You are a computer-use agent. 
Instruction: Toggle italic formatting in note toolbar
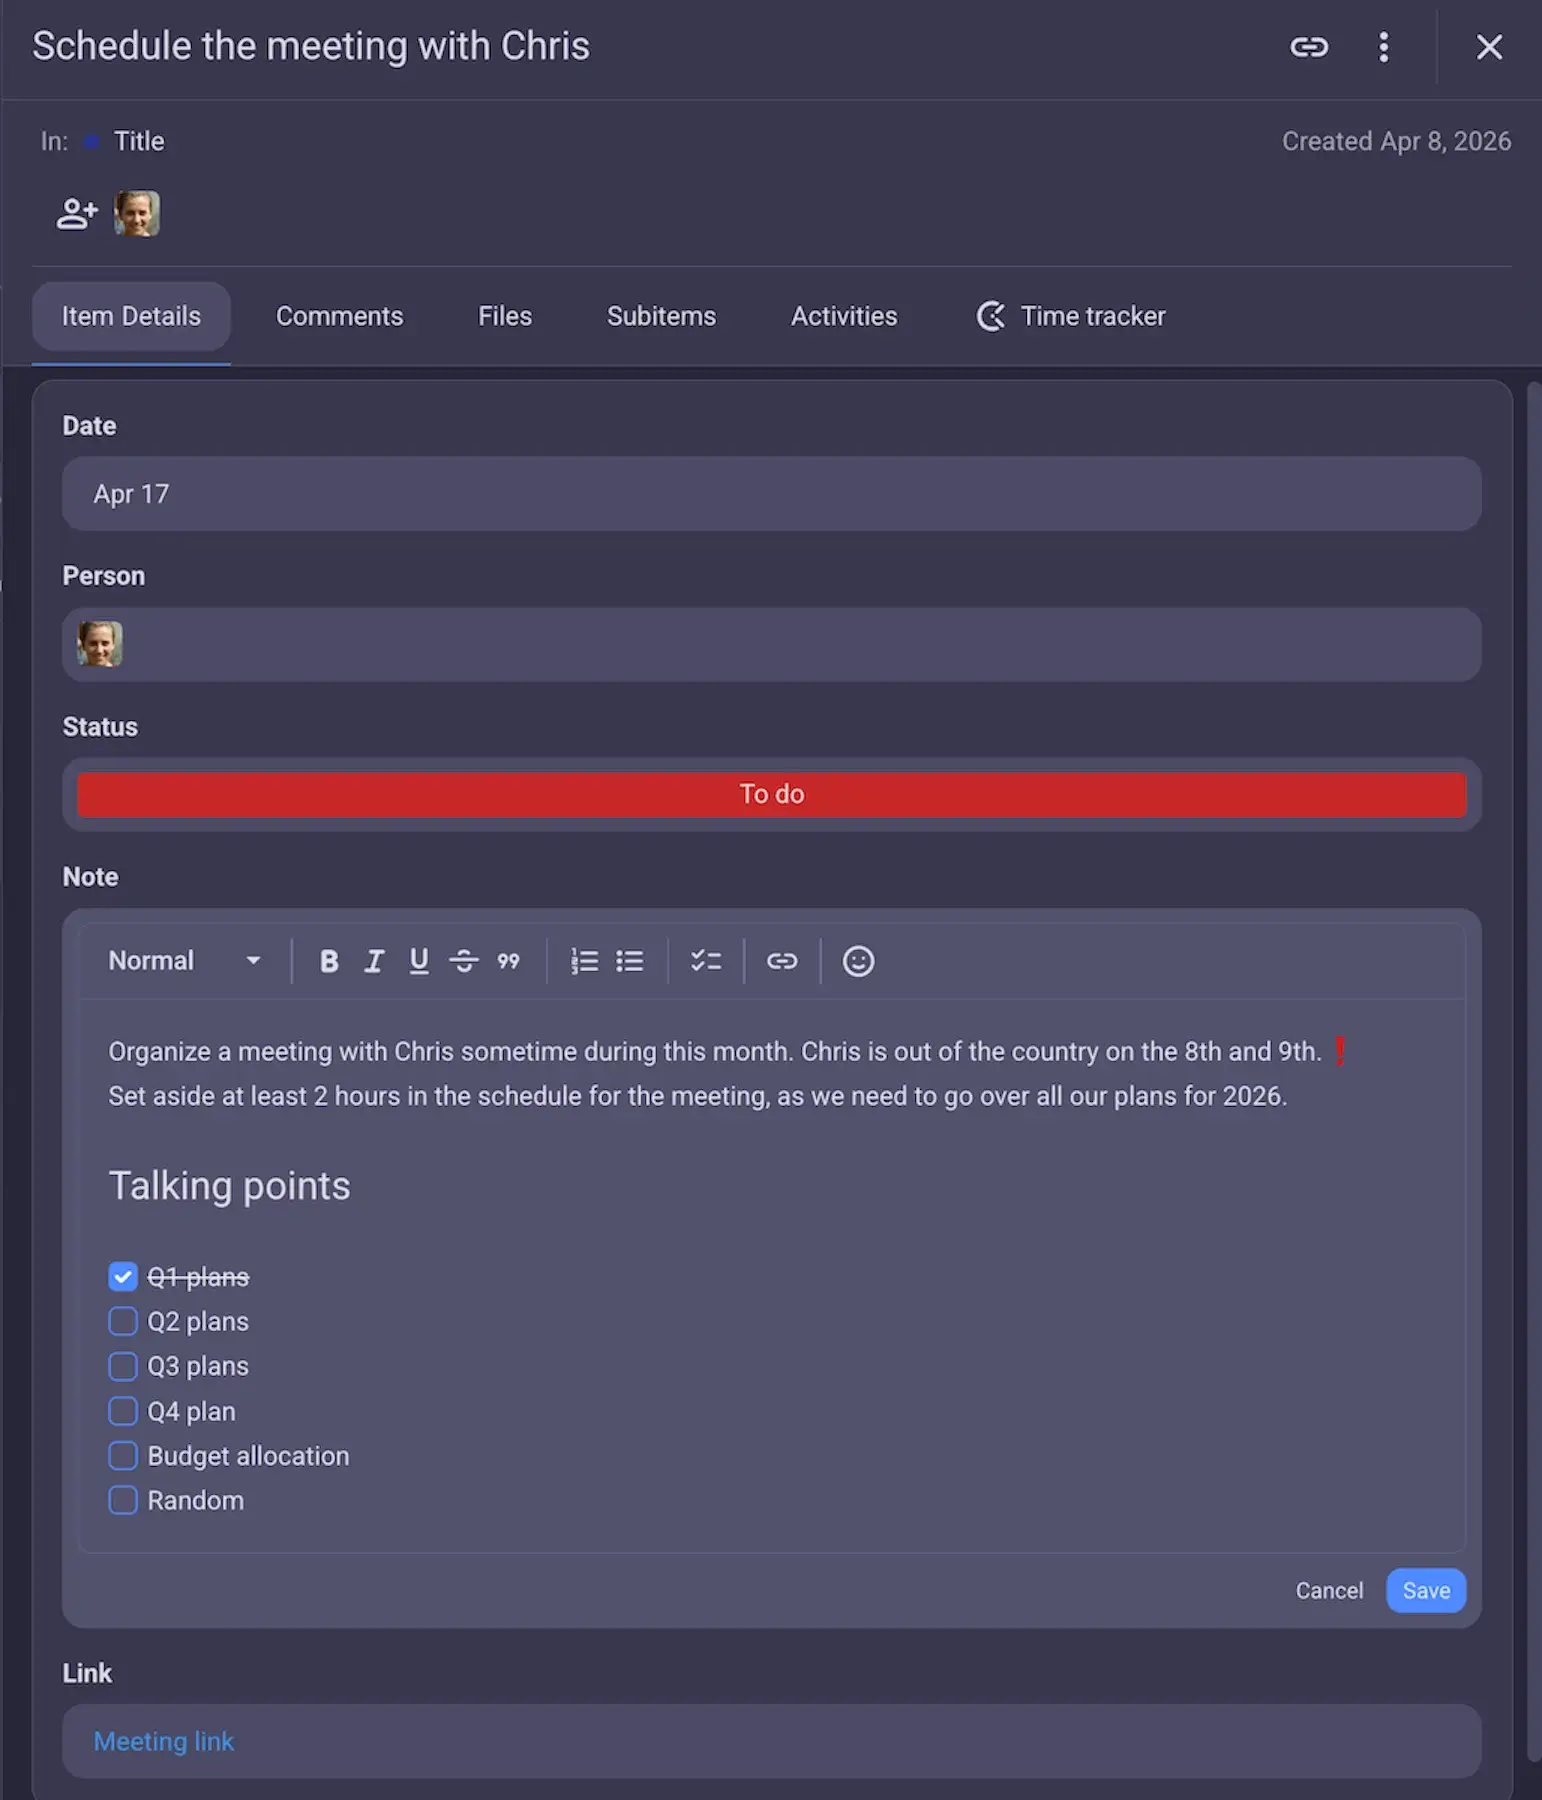[x=374, y=961]
